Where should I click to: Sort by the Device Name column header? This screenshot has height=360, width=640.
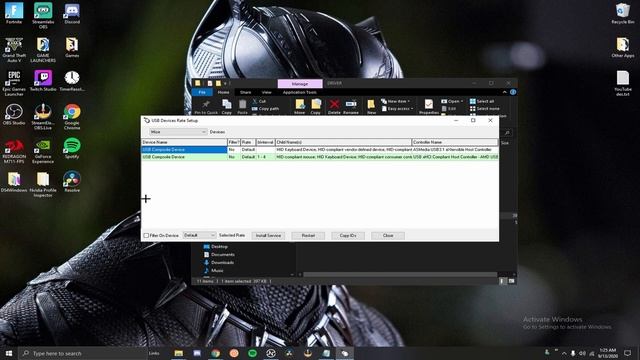pyautogui.click(x=184, y=142)
